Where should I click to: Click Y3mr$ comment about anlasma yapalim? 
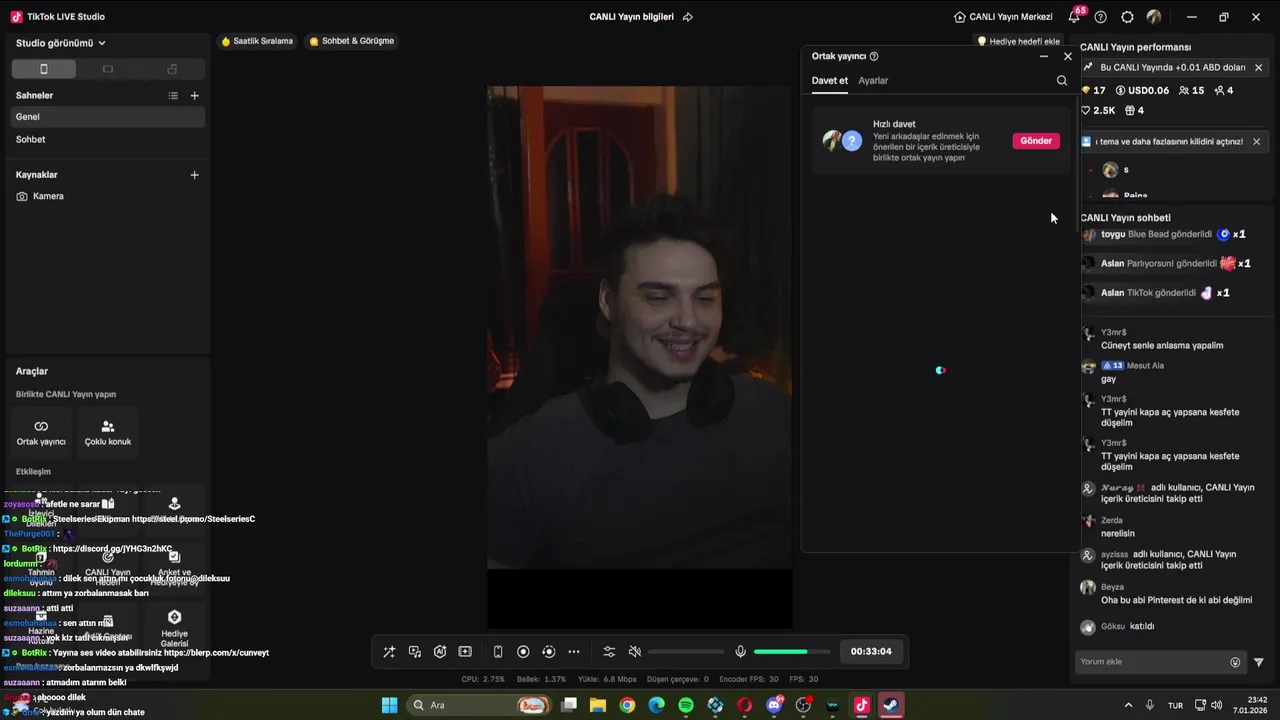click(1161, 346)
